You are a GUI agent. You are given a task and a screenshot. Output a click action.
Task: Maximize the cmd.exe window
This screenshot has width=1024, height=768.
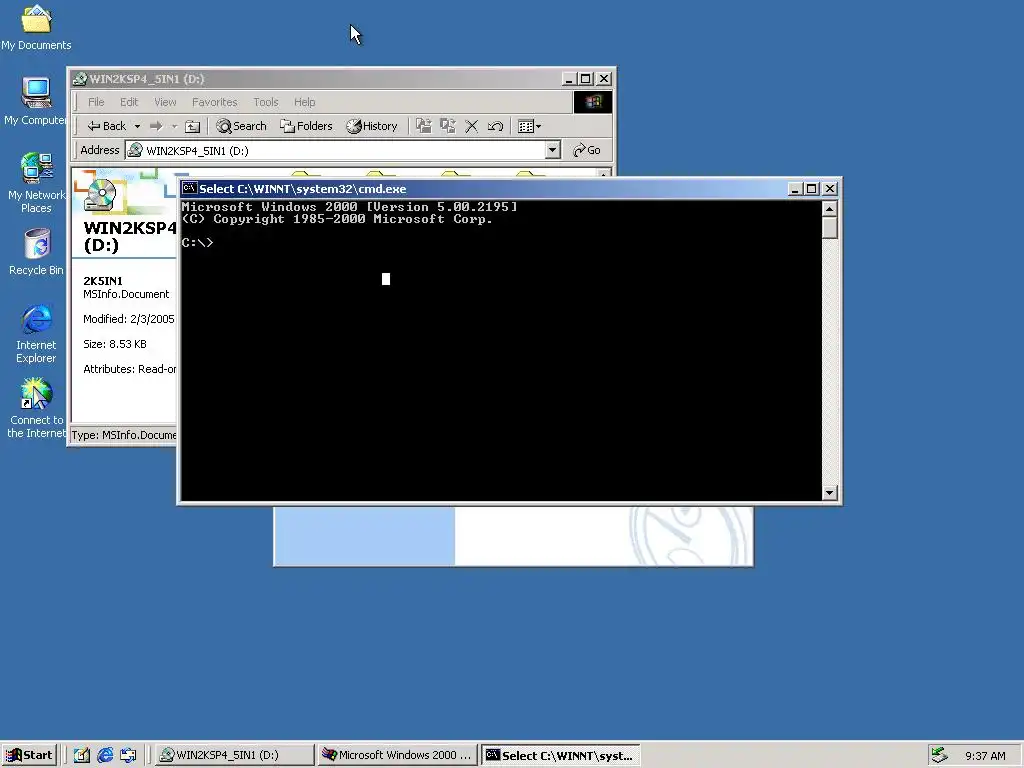point(812,189)
